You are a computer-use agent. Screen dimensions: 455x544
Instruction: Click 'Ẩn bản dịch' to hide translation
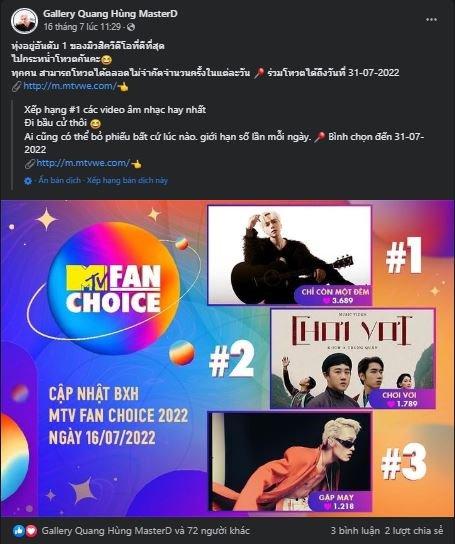(x=59, y=180)
